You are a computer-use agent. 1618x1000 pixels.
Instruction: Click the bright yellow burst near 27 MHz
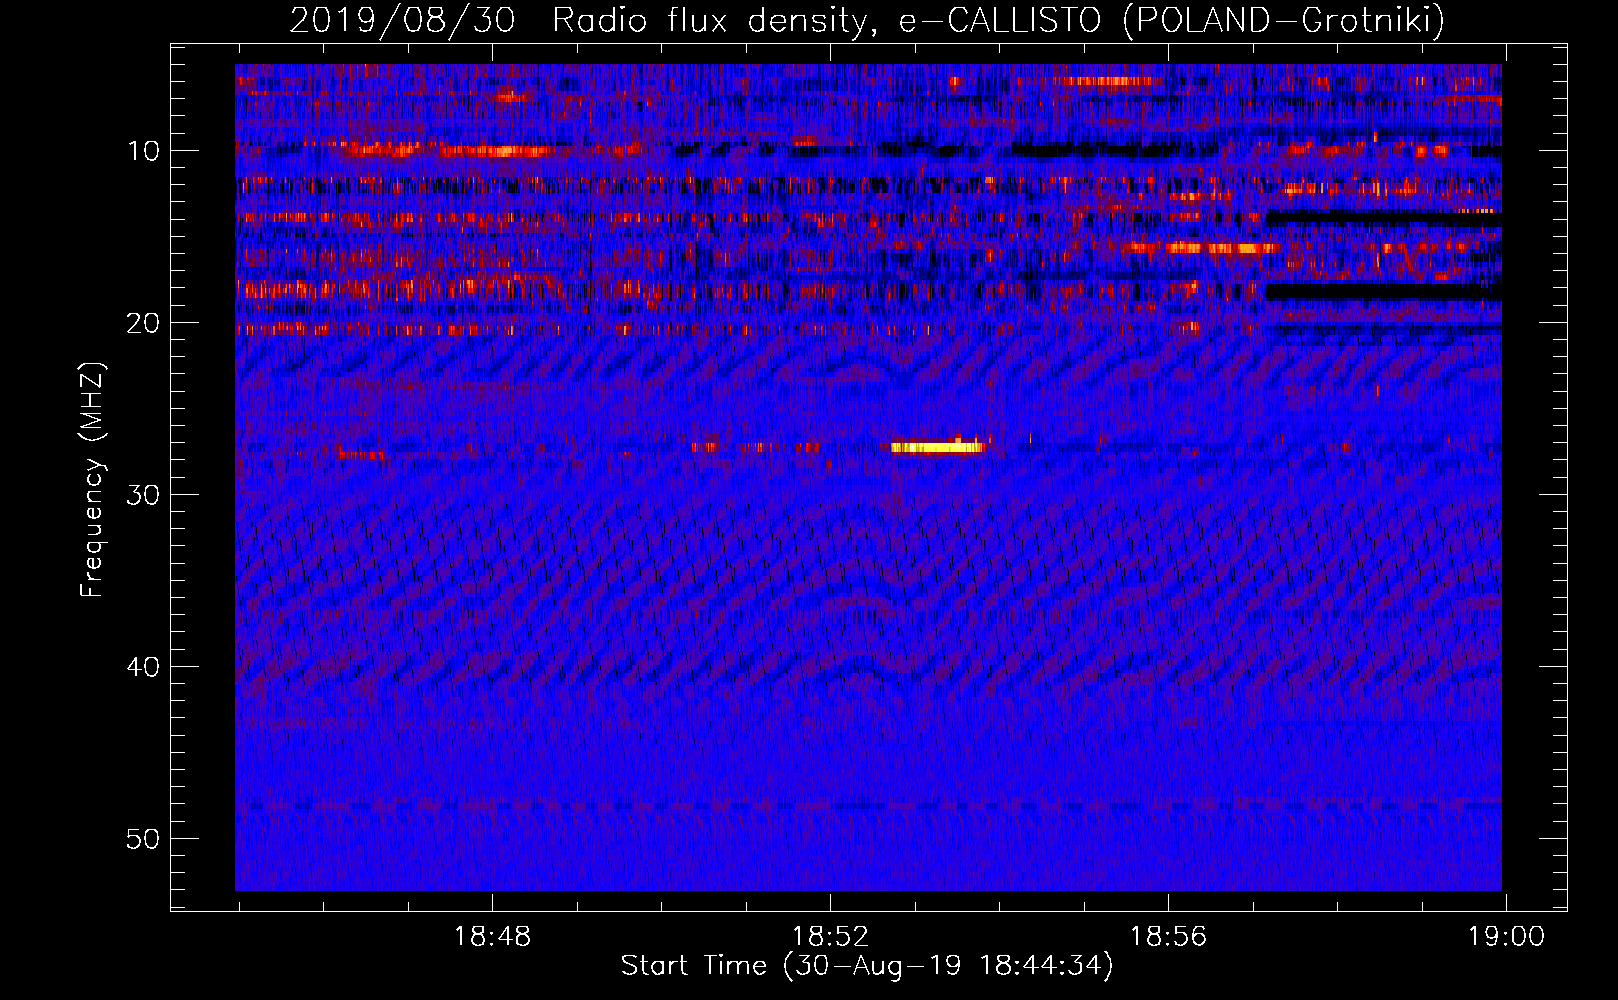pyautogui.click(x=938, y=447)
